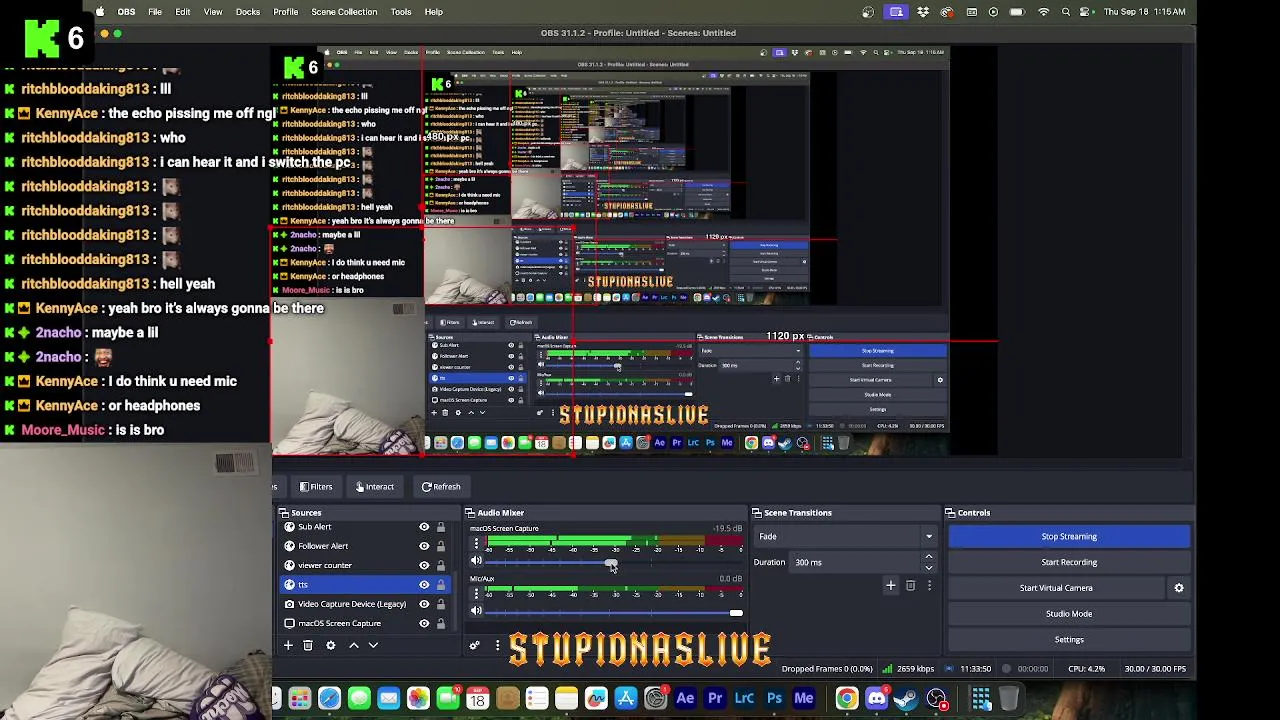The image size is (1280, 720).
Task: Click Start Virtual Camera button
Action: [1056, 588]
